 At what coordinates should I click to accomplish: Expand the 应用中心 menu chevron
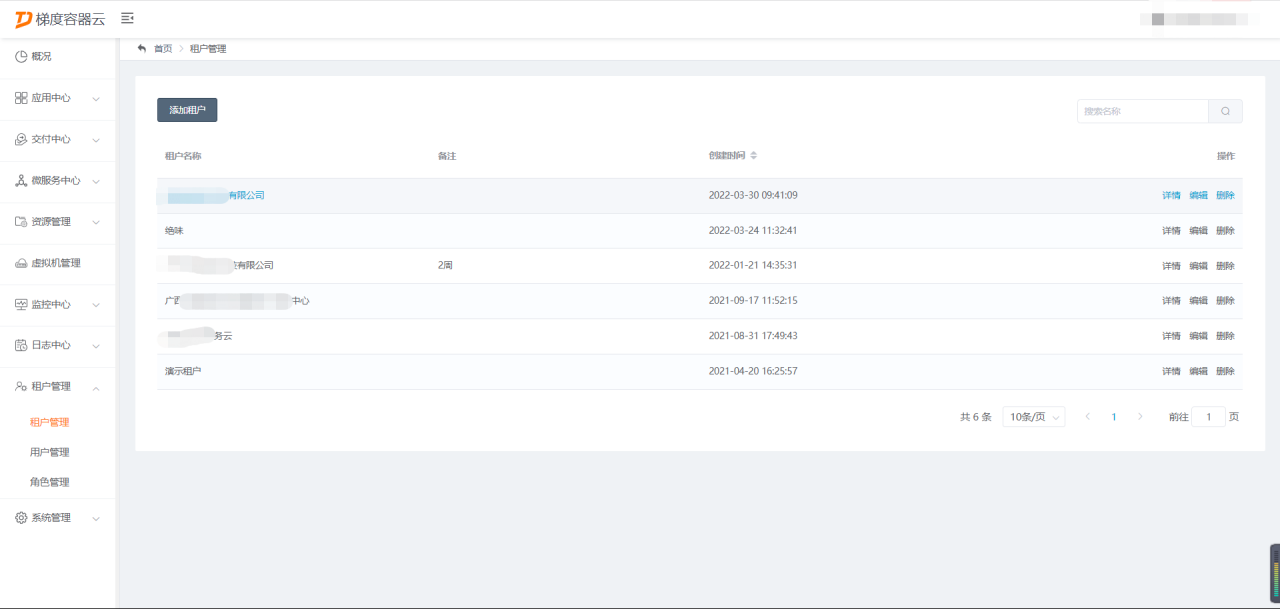(96, 99)
